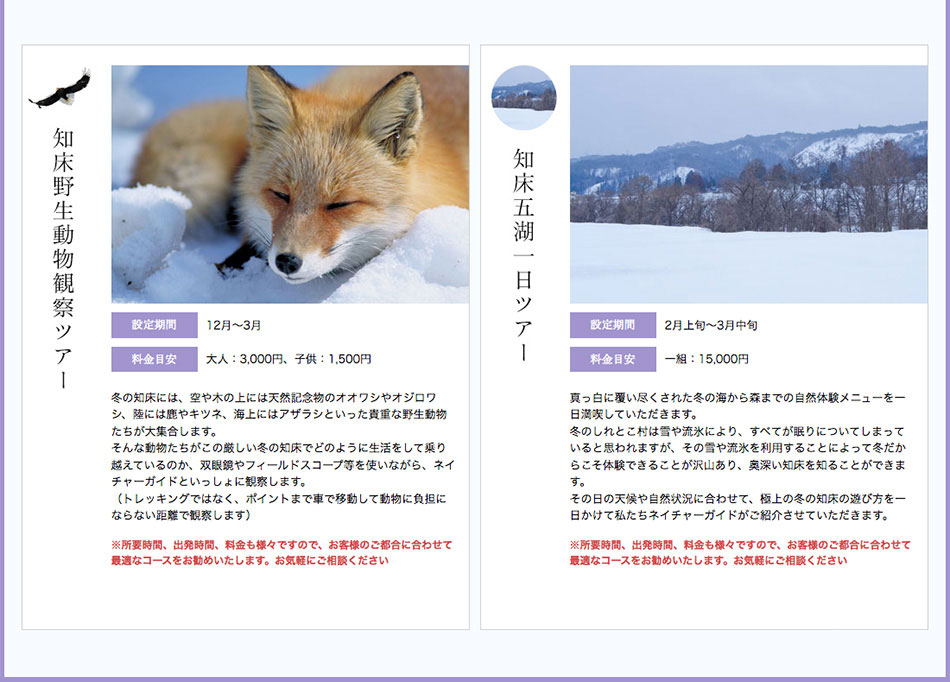Select the 一組：15,000円 price text
The height and width of the screenshot is (682, 950).
pos(706,359)
